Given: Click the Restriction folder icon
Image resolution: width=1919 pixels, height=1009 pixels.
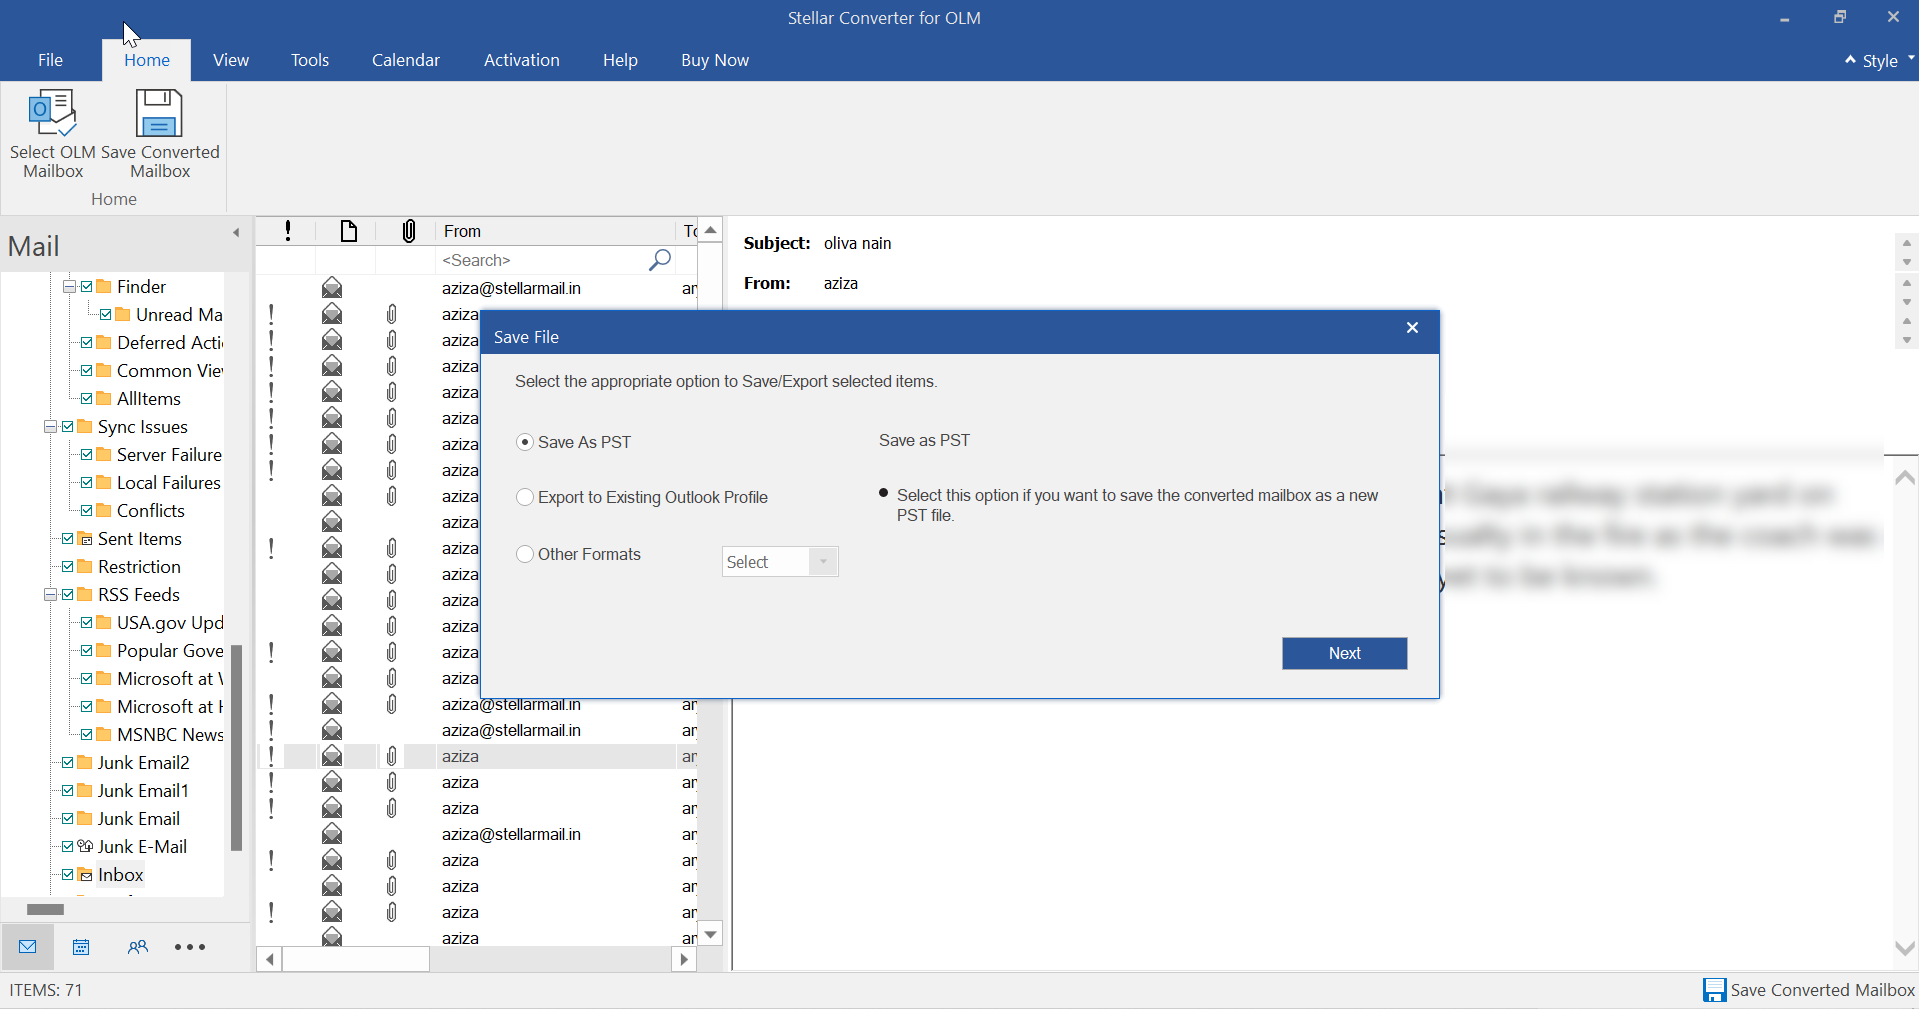Looking at the screenshot, I should [85, 567].
